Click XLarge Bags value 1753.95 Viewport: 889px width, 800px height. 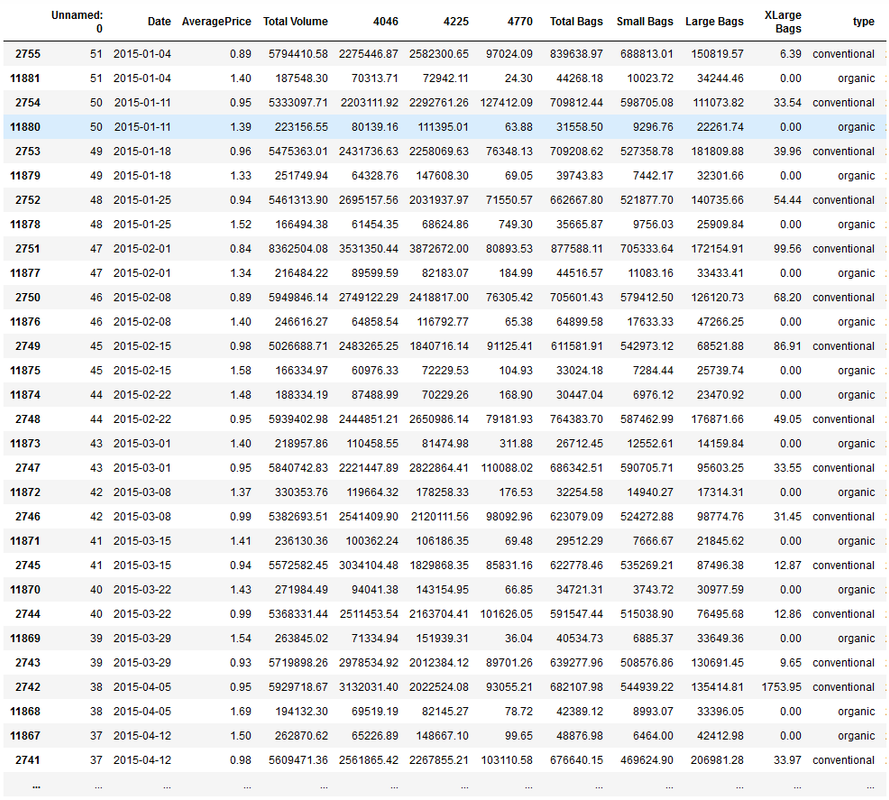782,688
